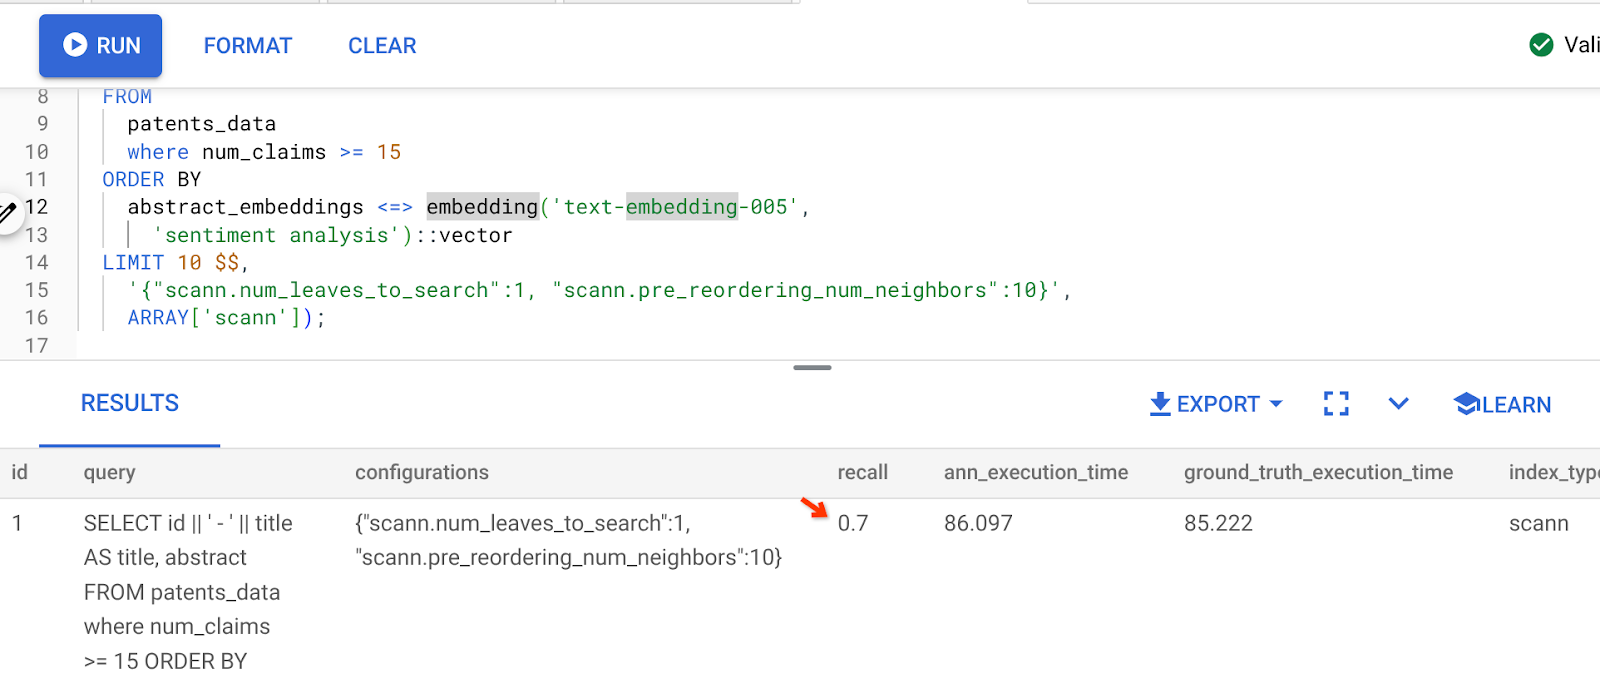Click the editor/results divider handle
1600x683 pixels.
coord(812,368)
